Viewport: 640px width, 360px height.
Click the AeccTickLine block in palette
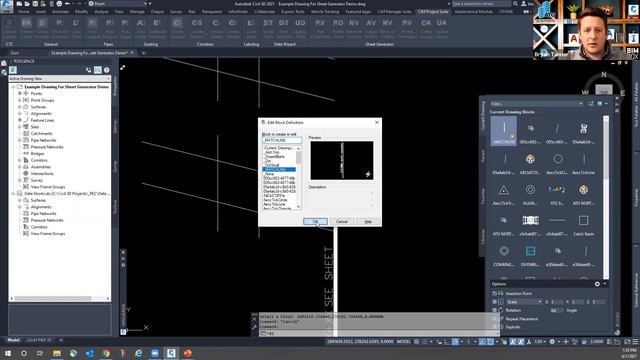pos(583,162)
